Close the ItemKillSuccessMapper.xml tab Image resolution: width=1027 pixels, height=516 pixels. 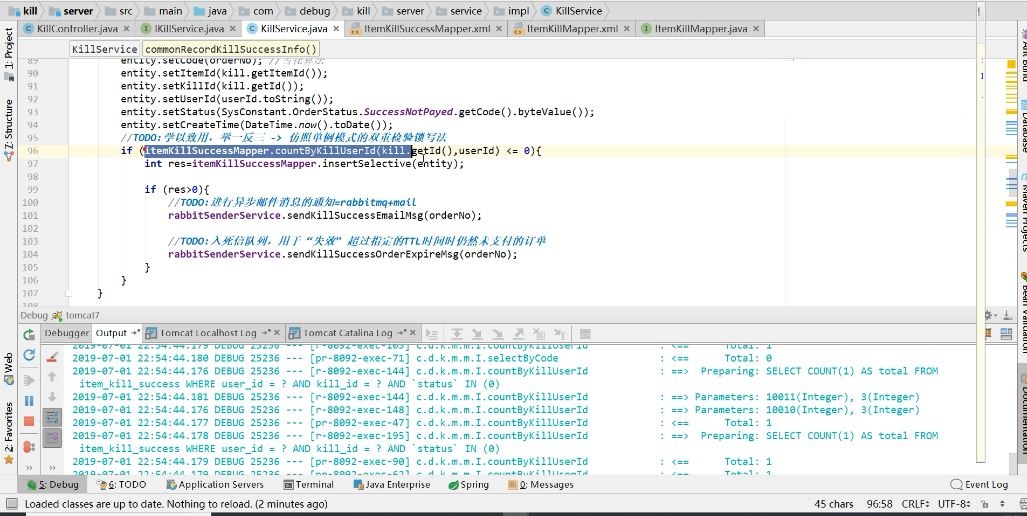[x=498, y=29]
